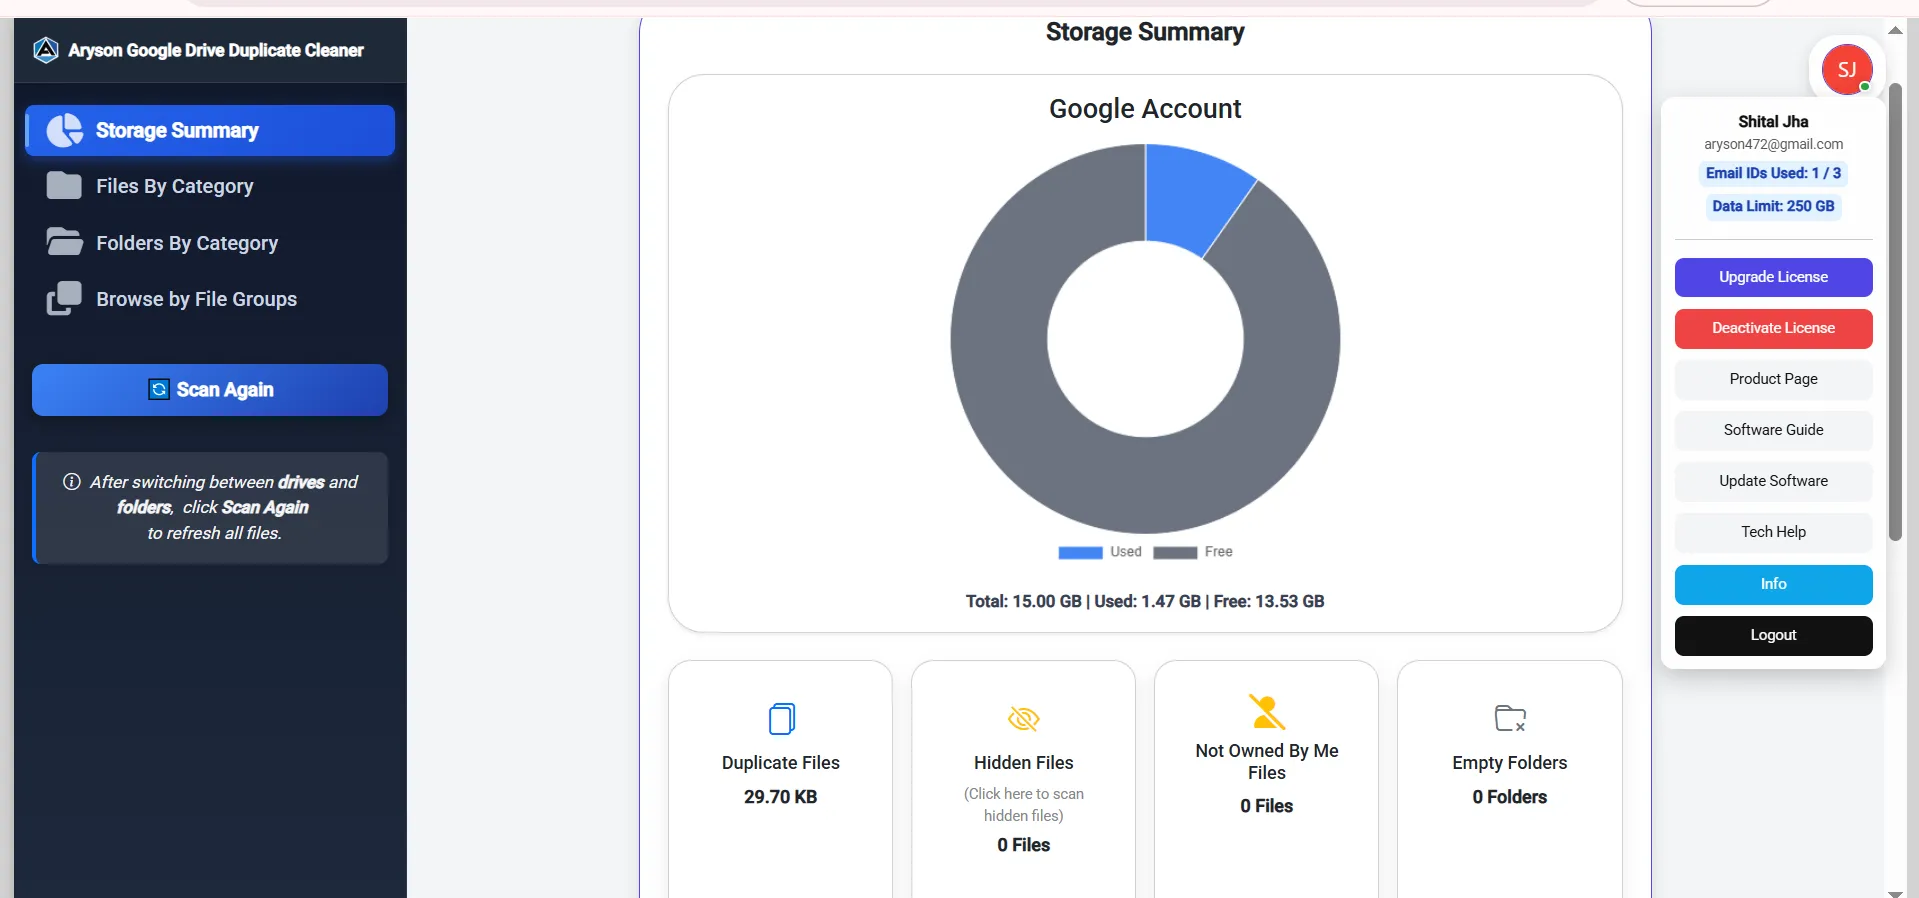Click the Empty Folders folder icon
Image resolution: width=1919 pixels, height=898 pixels.
pos(1510,718)
